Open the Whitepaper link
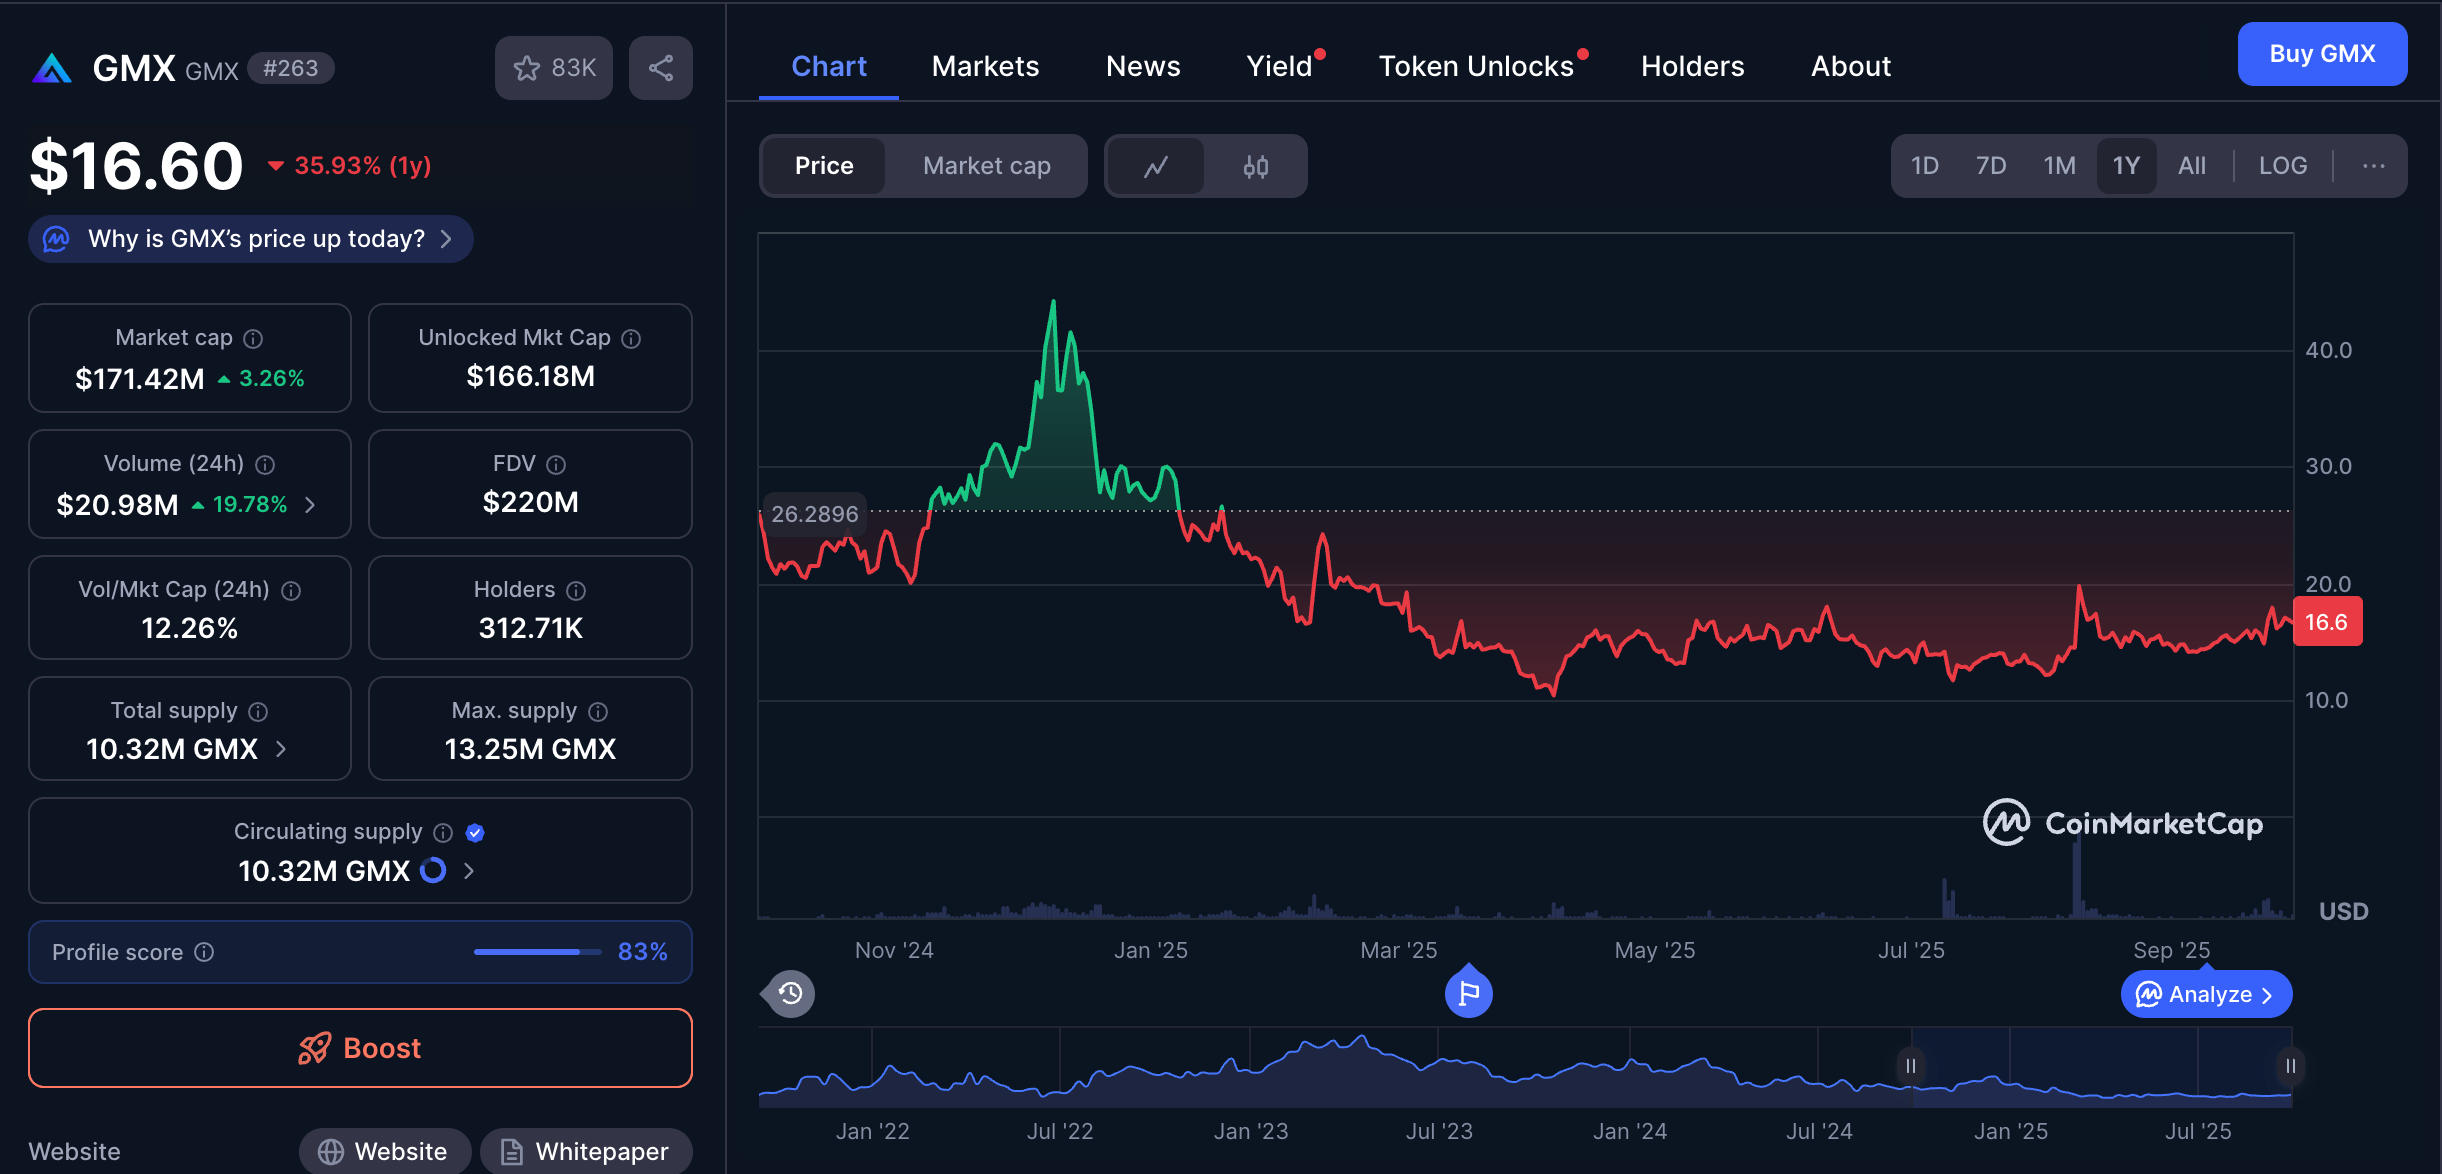 pos(586,1151)
